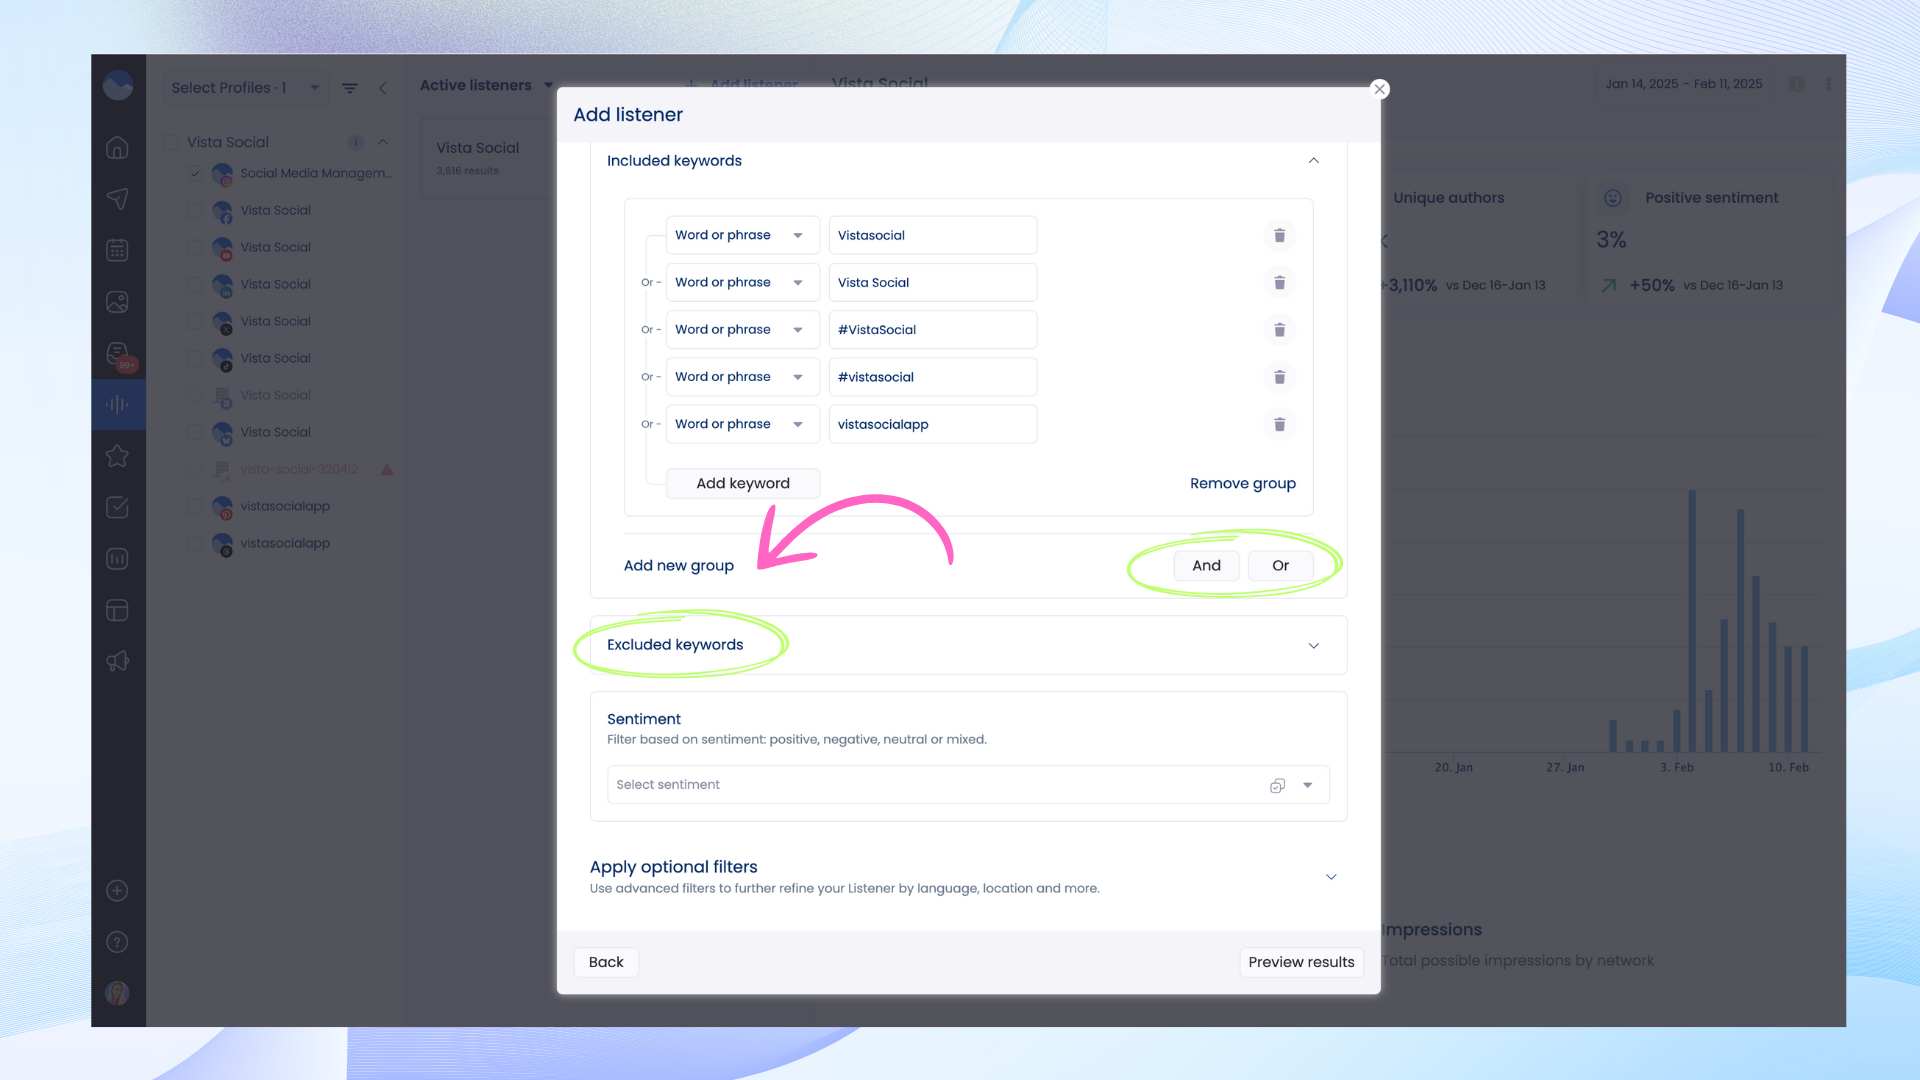
Task: Delete the Vistasocial keyword row
Action: click(1279, 235)
